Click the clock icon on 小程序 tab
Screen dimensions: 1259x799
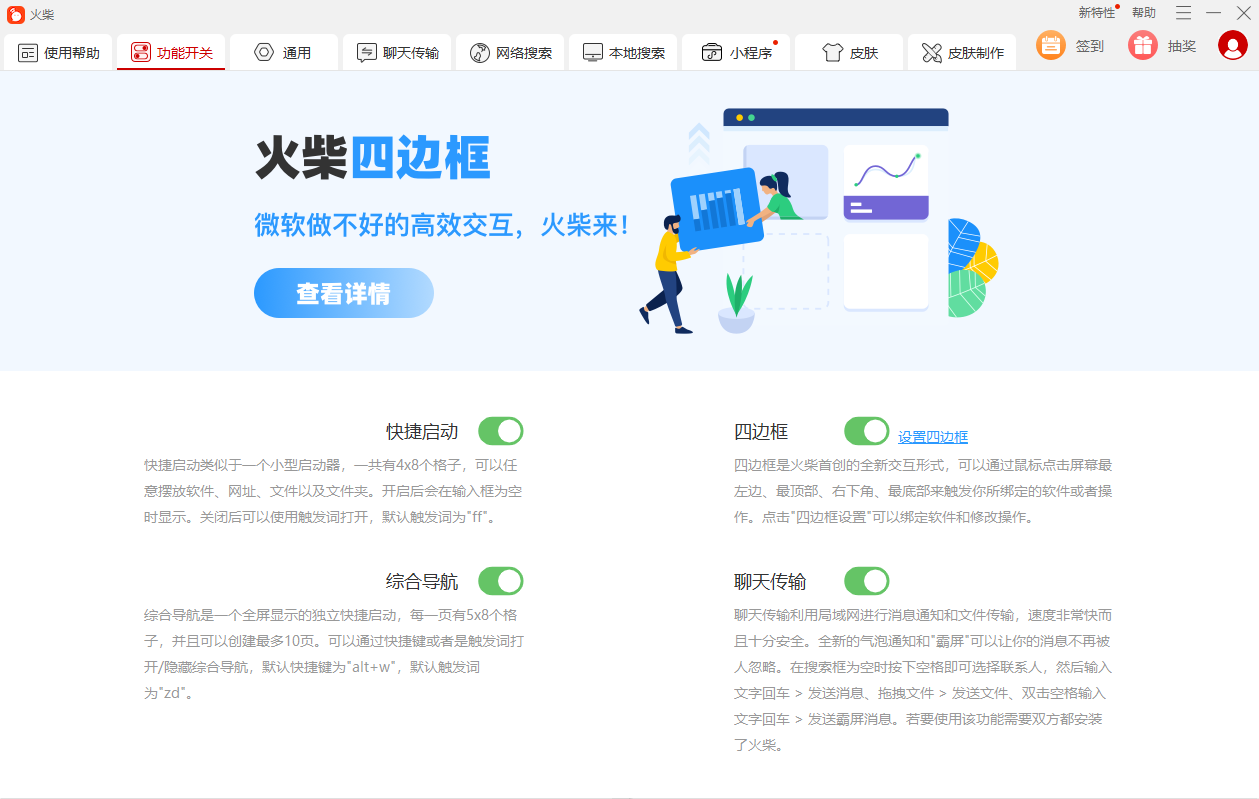[712, 52]
